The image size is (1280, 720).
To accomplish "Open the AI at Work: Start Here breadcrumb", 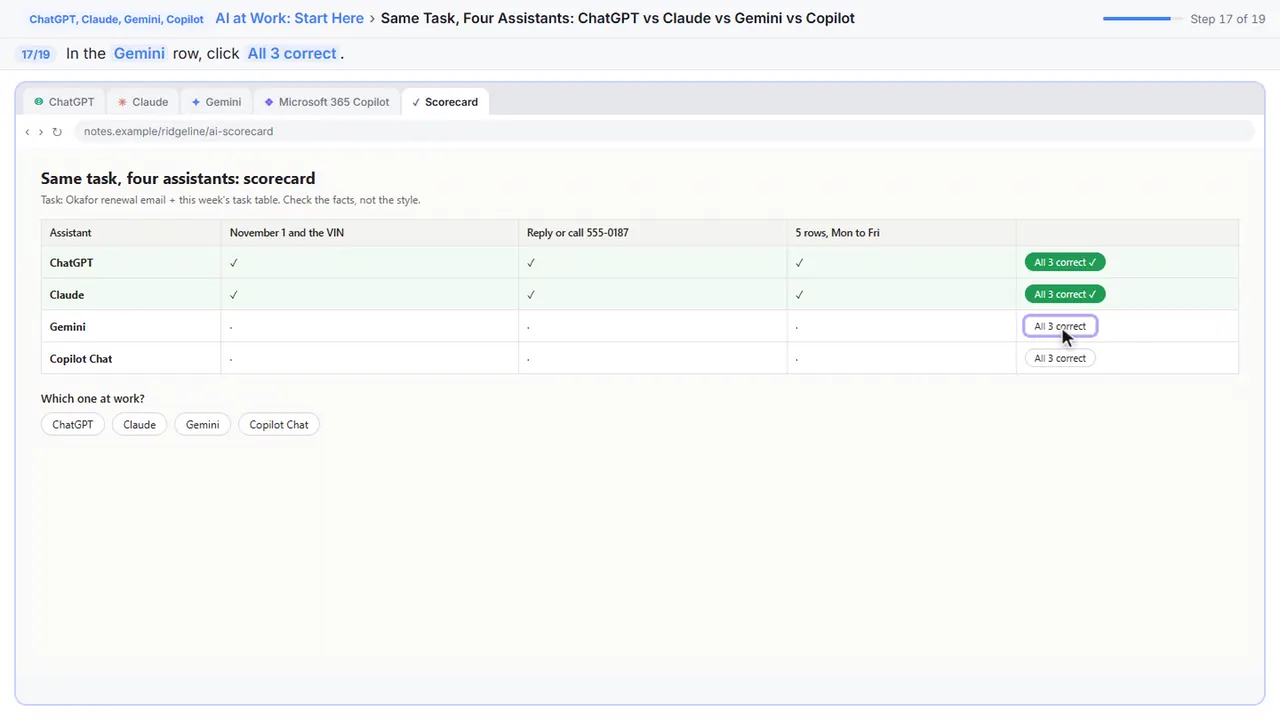I will [x=289, y=19].
